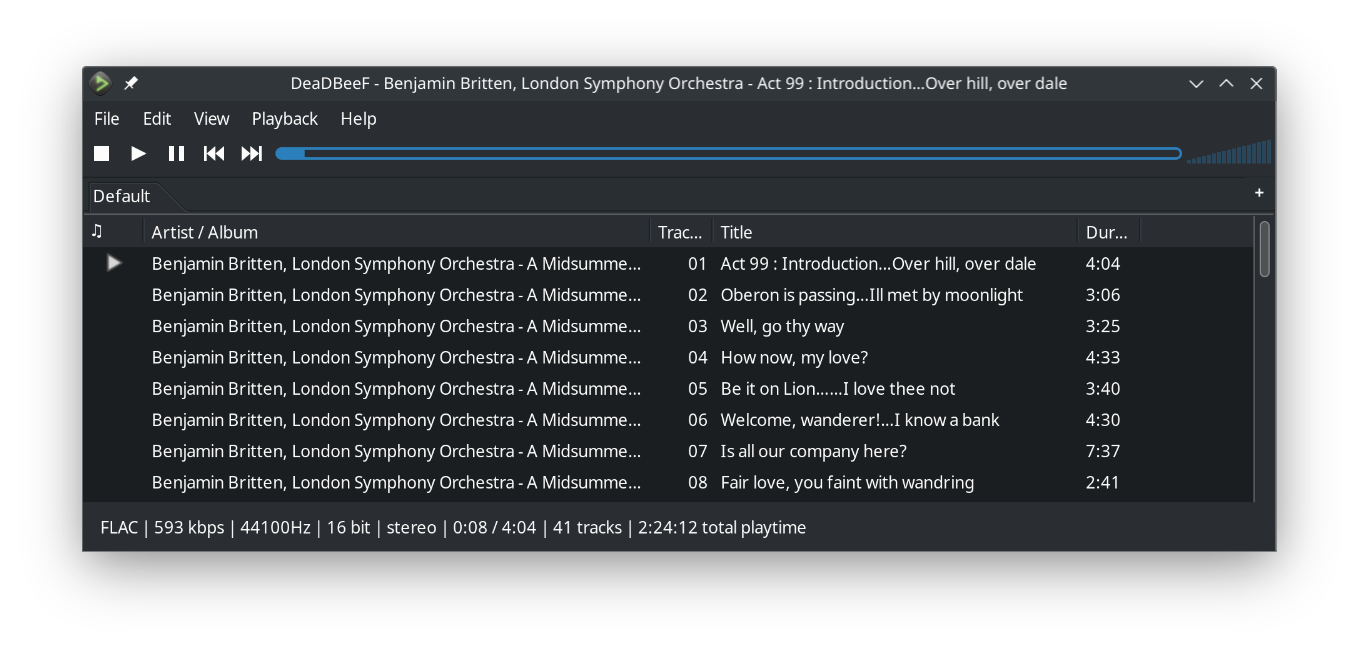
Task: Open the Help menu
Action: [358, 118]
